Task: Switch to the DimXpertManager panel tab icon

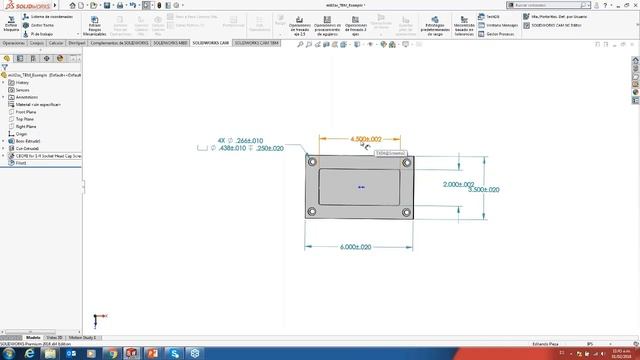Action: 47,59
